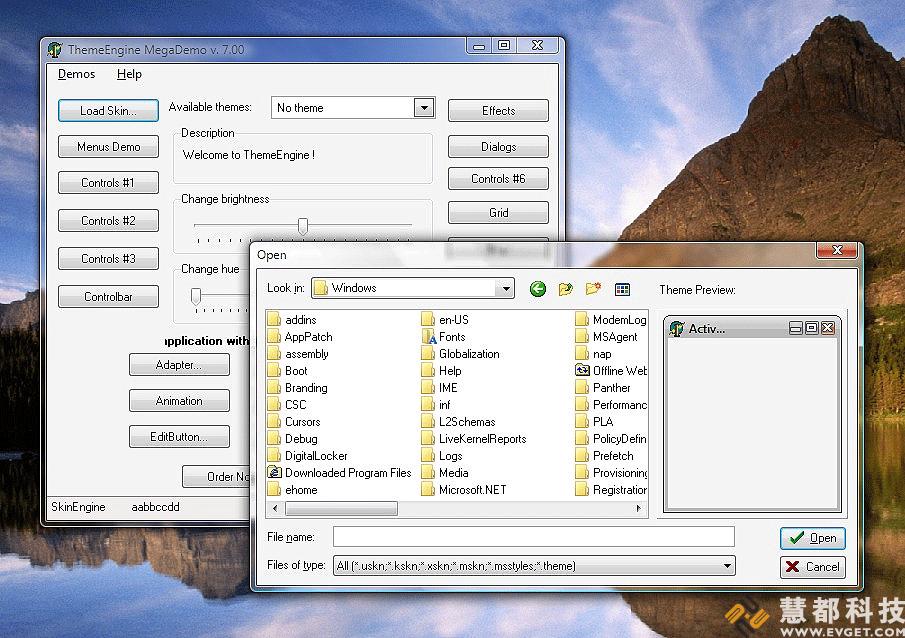Screen dimensions: 905x638
Task: Click the file list scroll left arrow
Action: (x=275, y=508)
